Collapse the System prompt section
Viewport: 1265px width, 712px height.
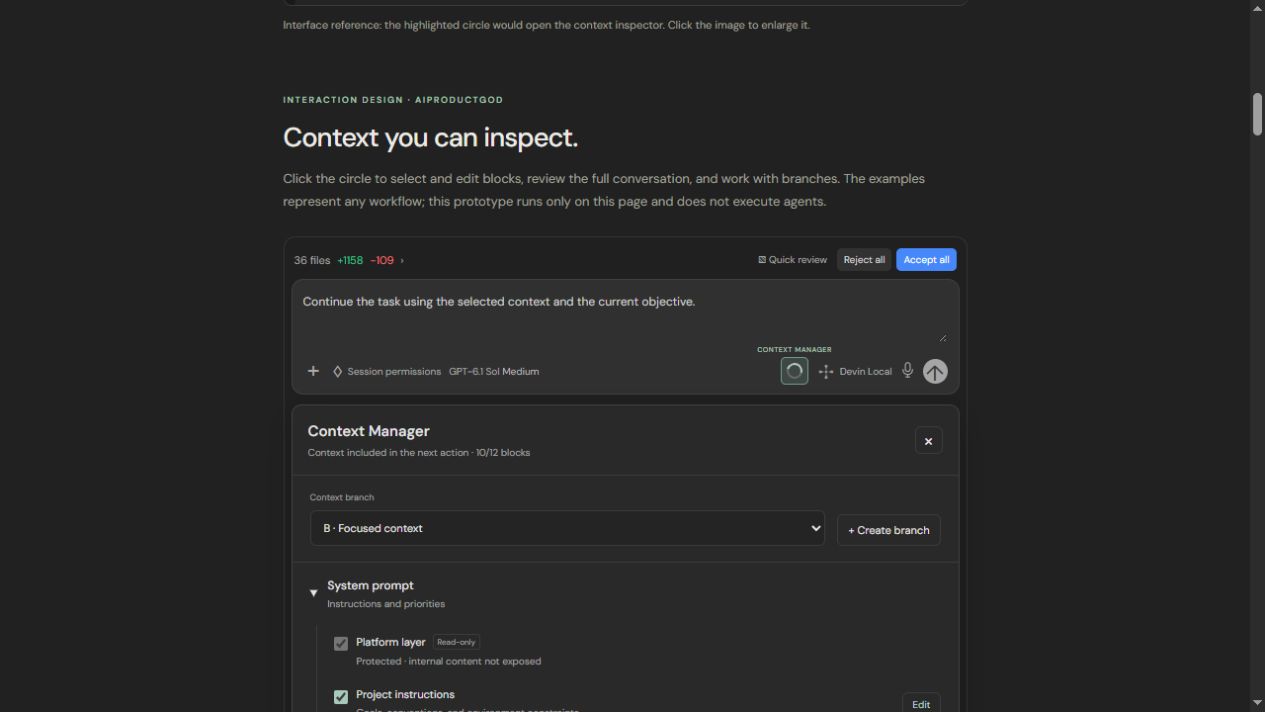[313, 593]
